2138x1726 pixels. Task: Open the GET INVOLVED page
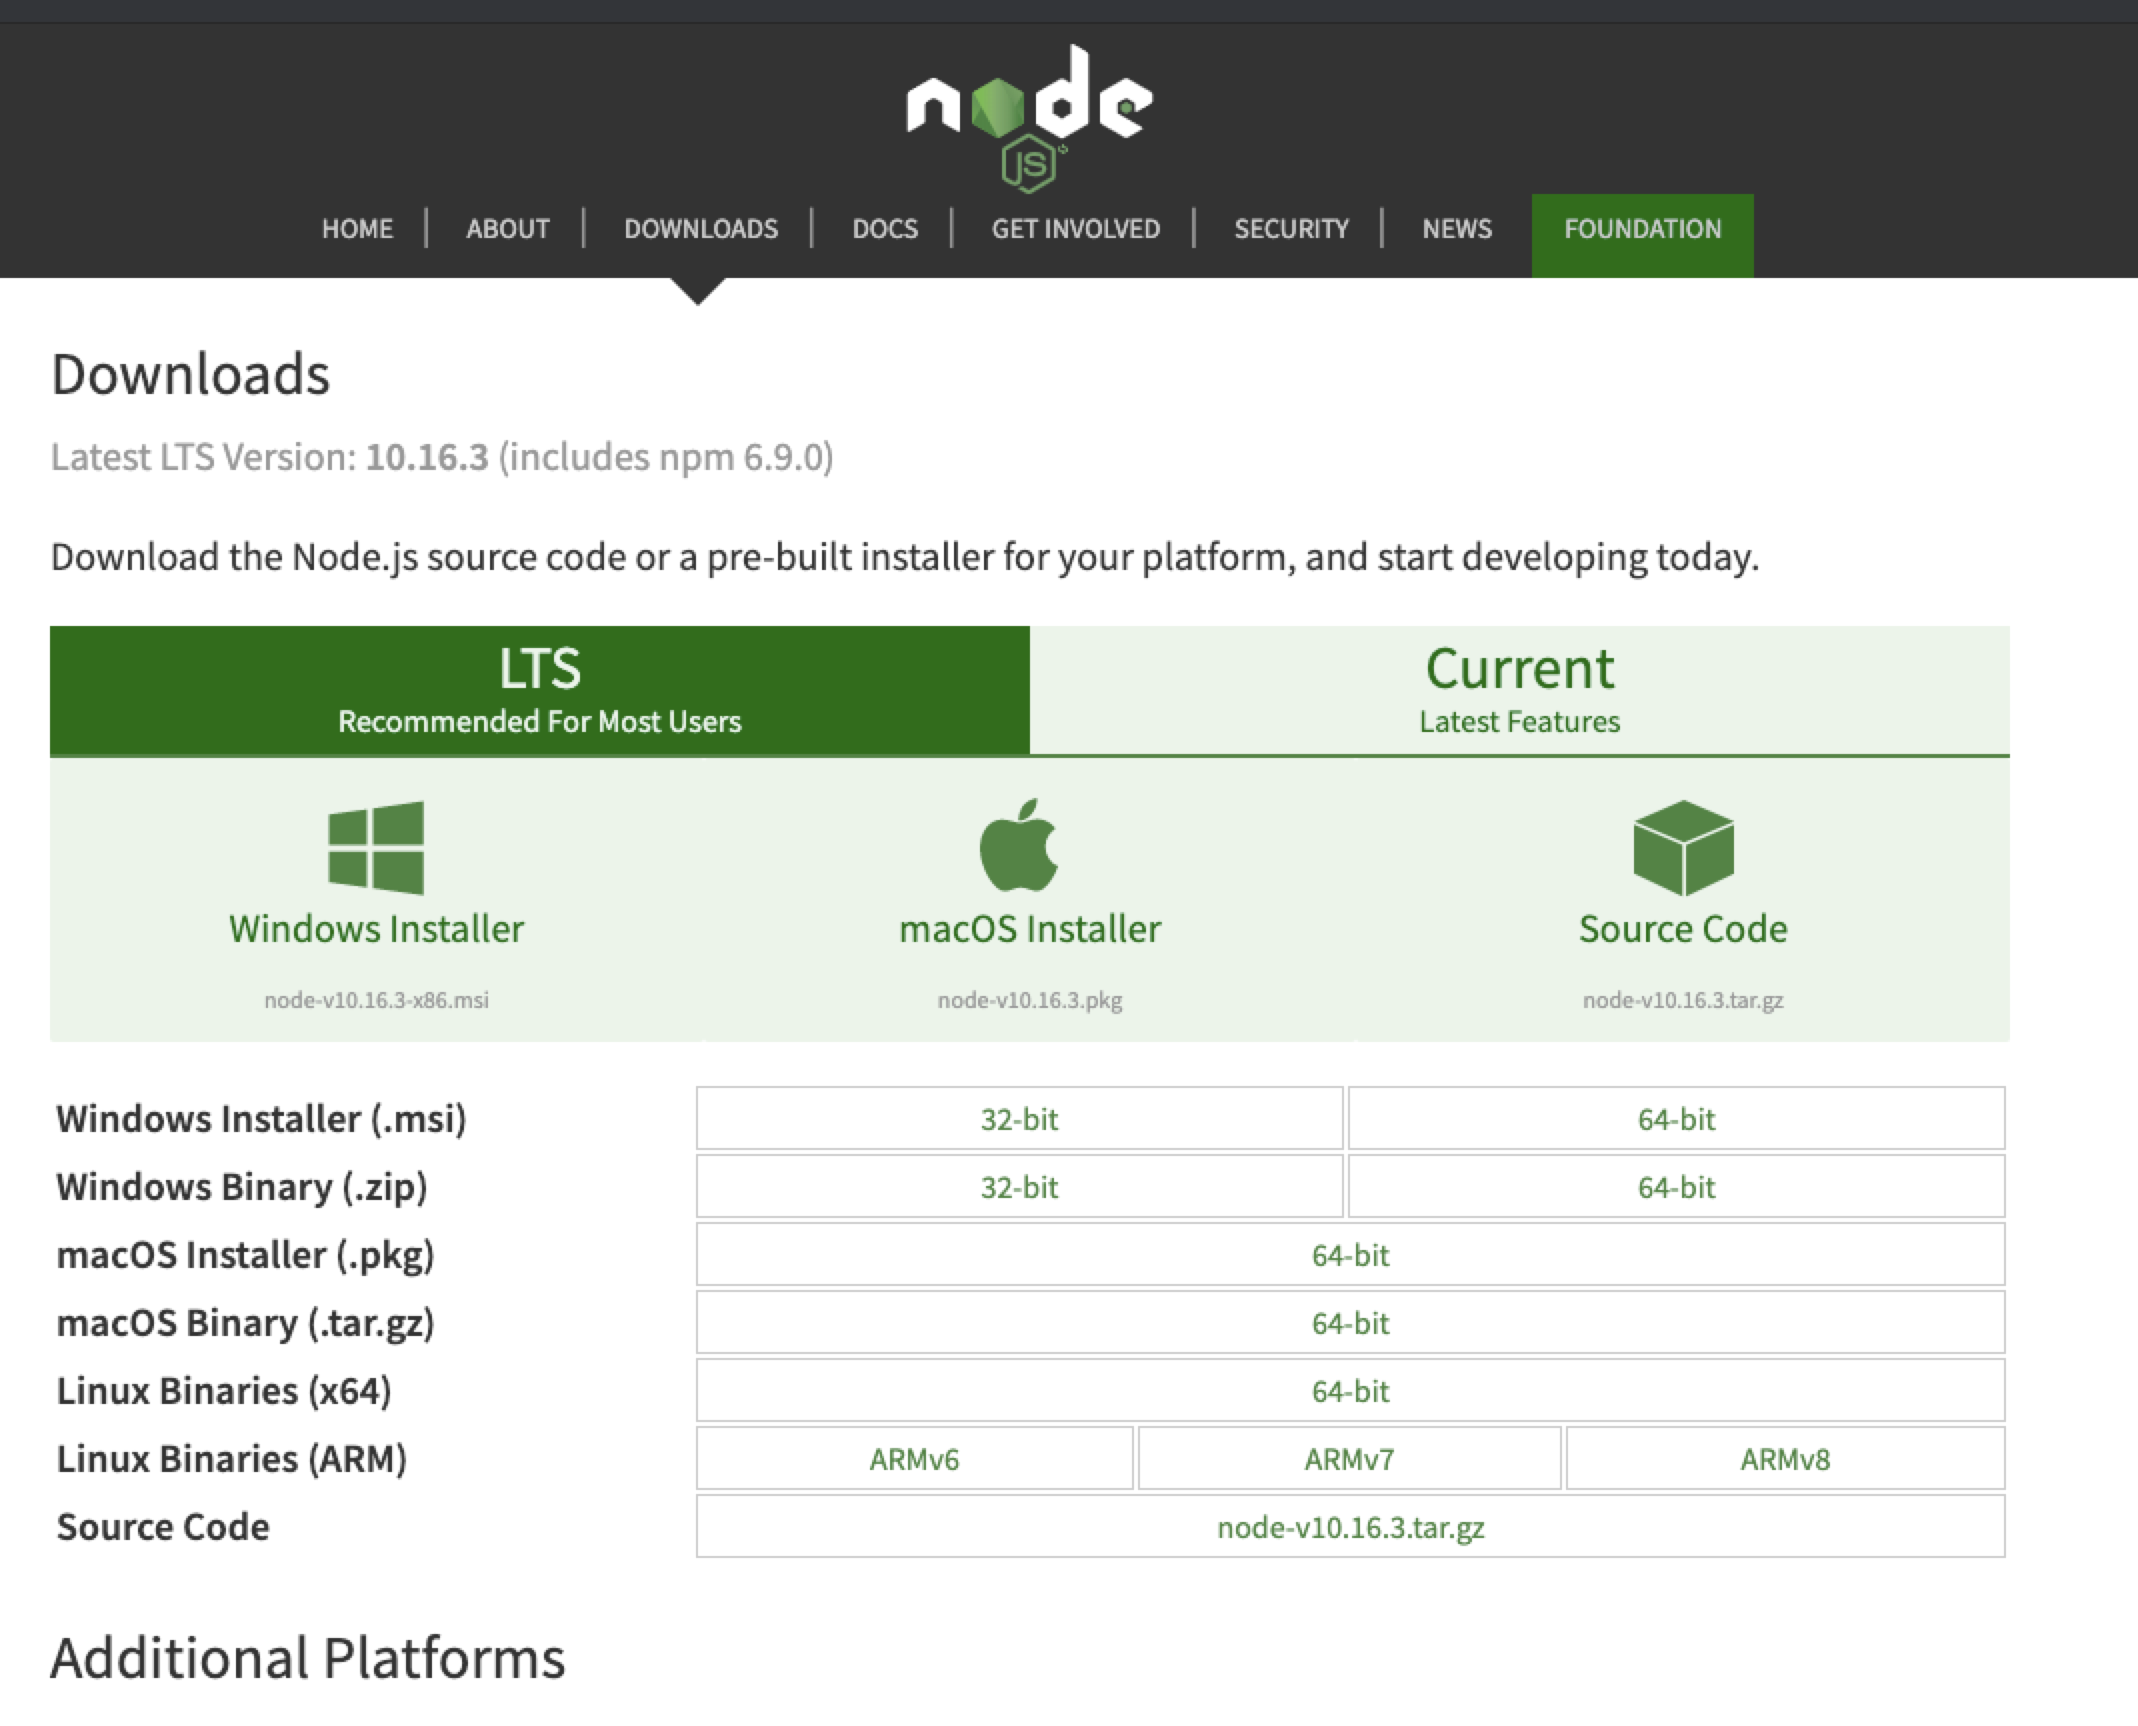point(1075,229)
